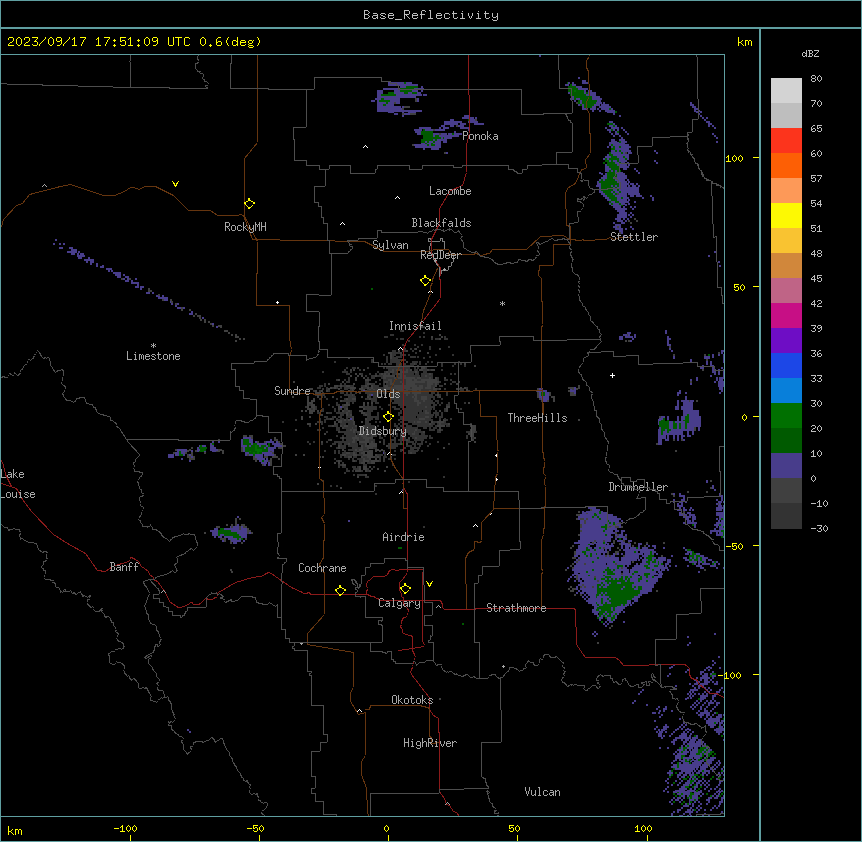
Task: Click the Drumheller label
Action: coord(638,487)
